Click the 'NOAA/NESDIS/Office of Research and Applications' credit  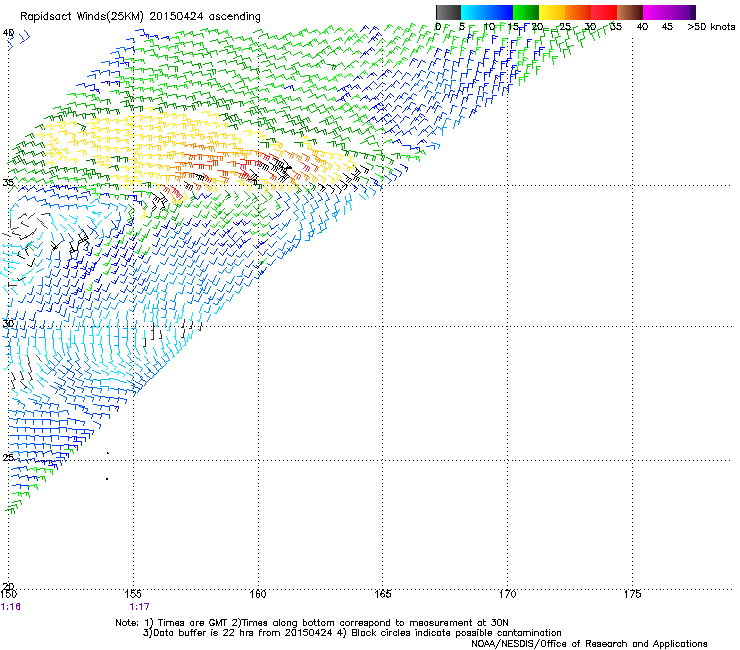point(589,644)
